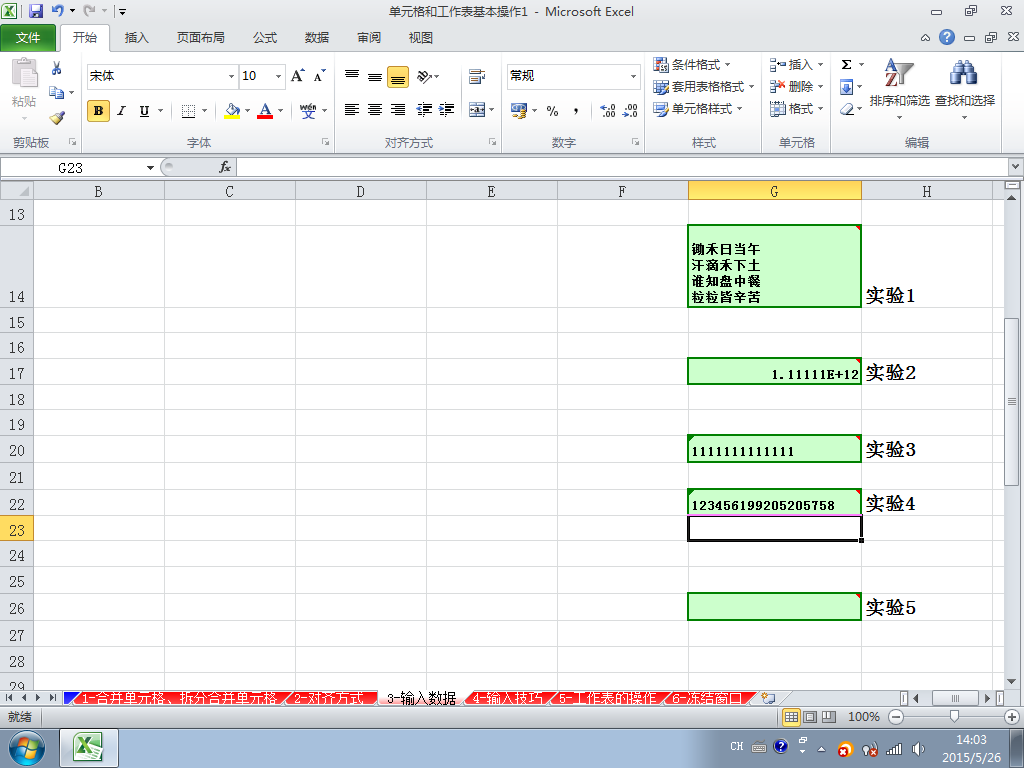Open the number format dropdown 常规
The height and width of the screenshot is (768, 1024).
(x=633, y=76)
